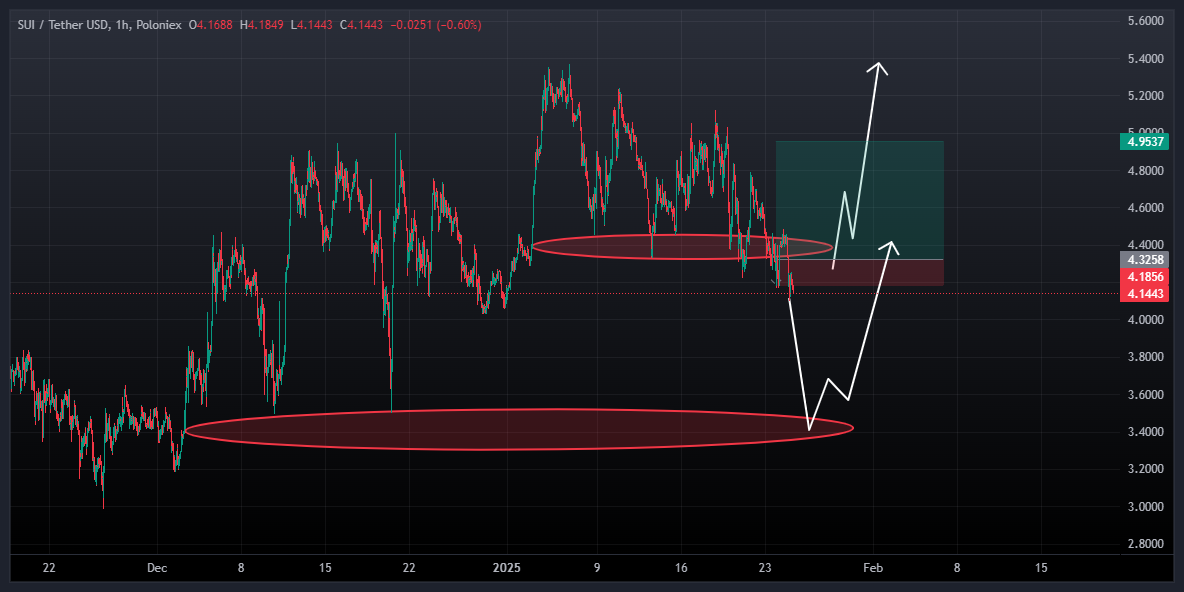The height and width of the screenshot is (592, 1184).
Task: Click the 3.4000 price axis label
Action: tap(1147, 432)
